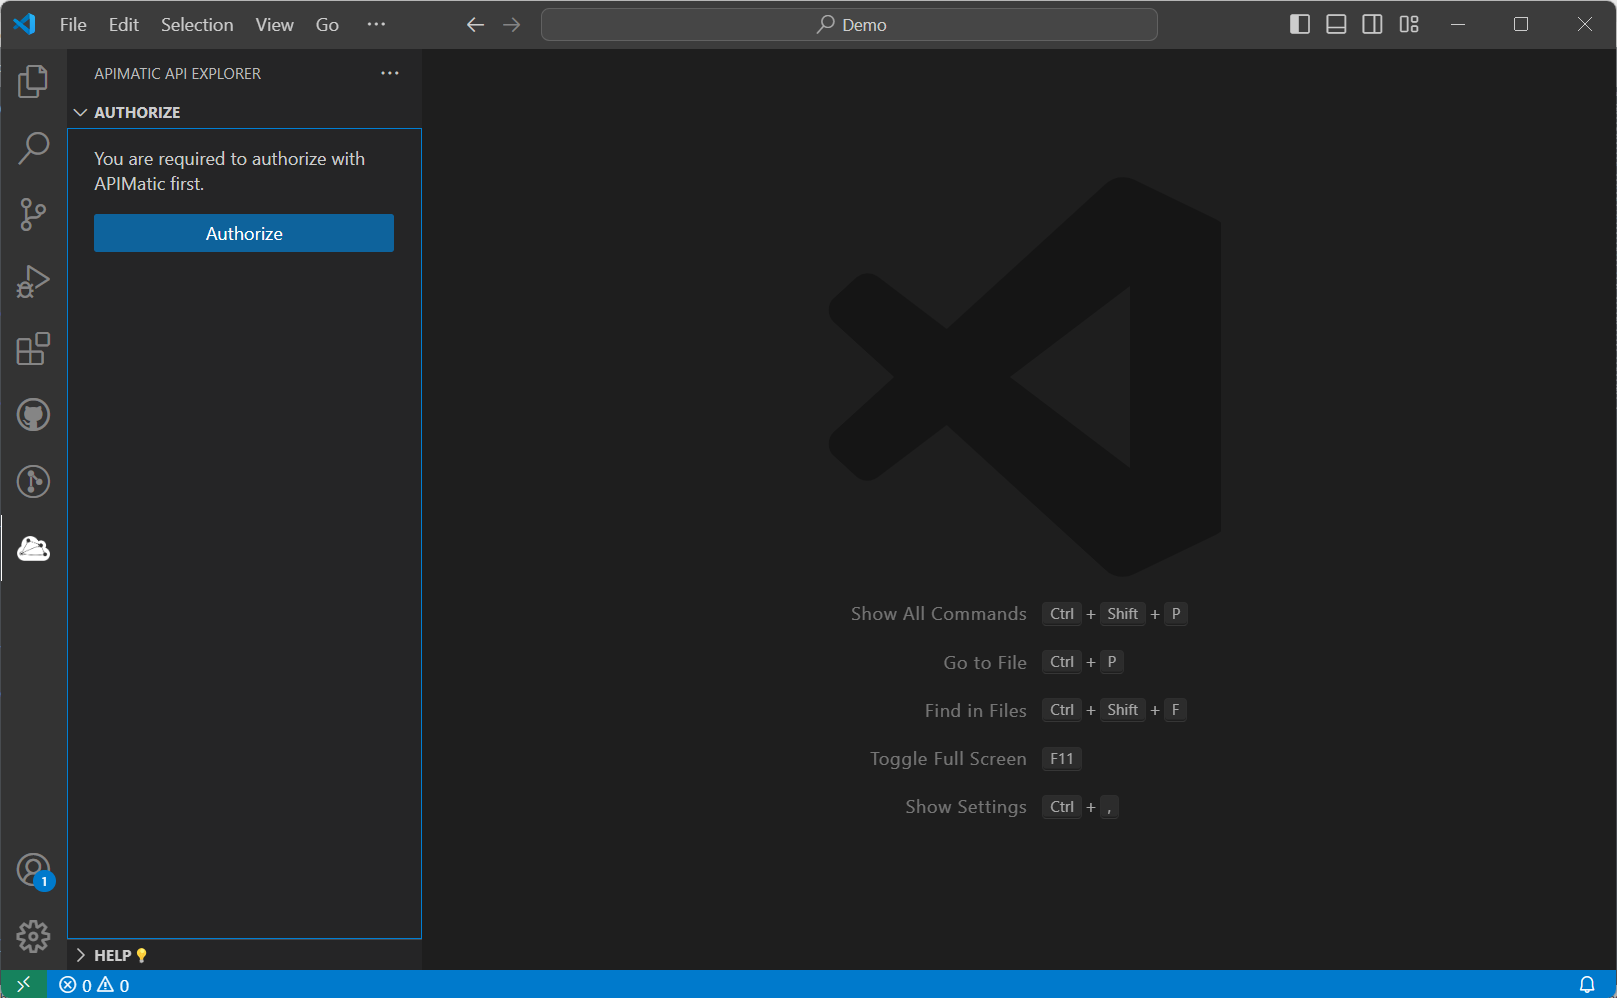This screenshot has height=998, width=1617.
Task: Close the VS Code window
Action: pyautogui.click(x=1585, y=24)
